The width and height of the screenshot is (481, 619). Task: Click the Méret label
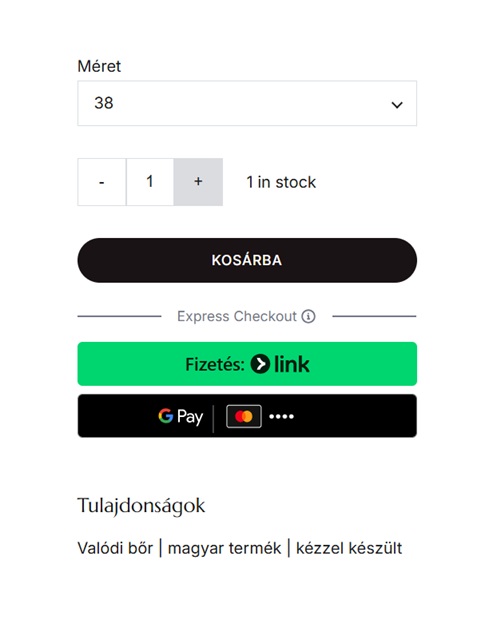99,66
